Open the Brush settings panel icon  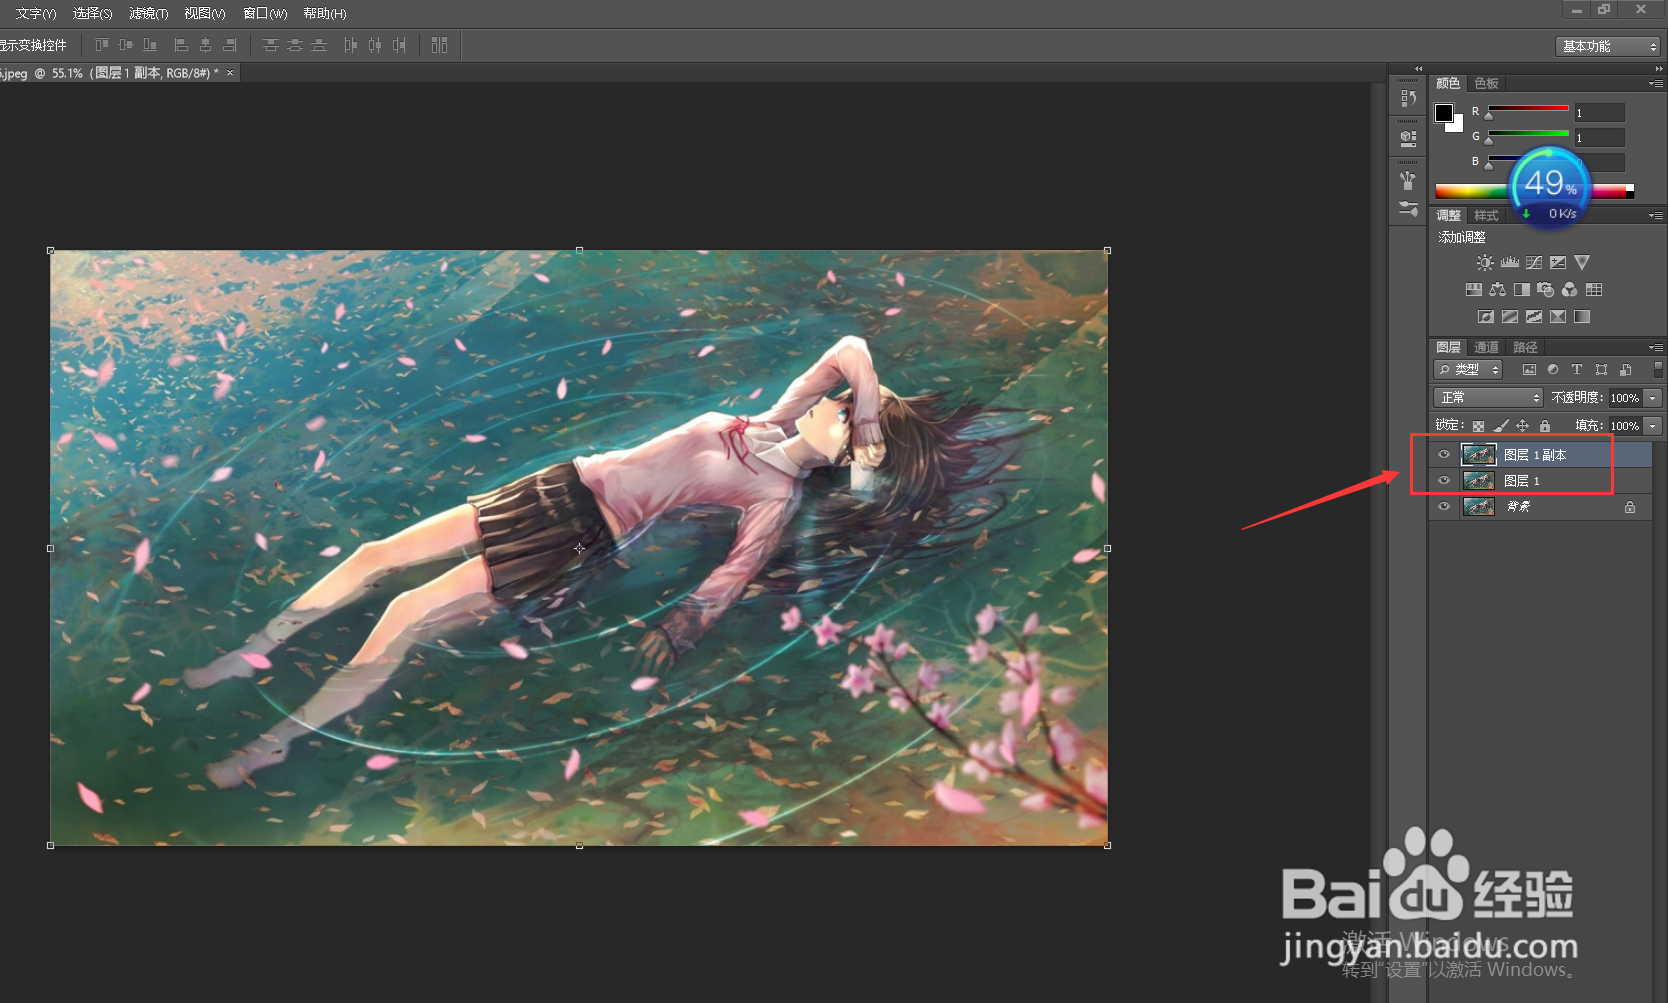(x=1408, y=209)
